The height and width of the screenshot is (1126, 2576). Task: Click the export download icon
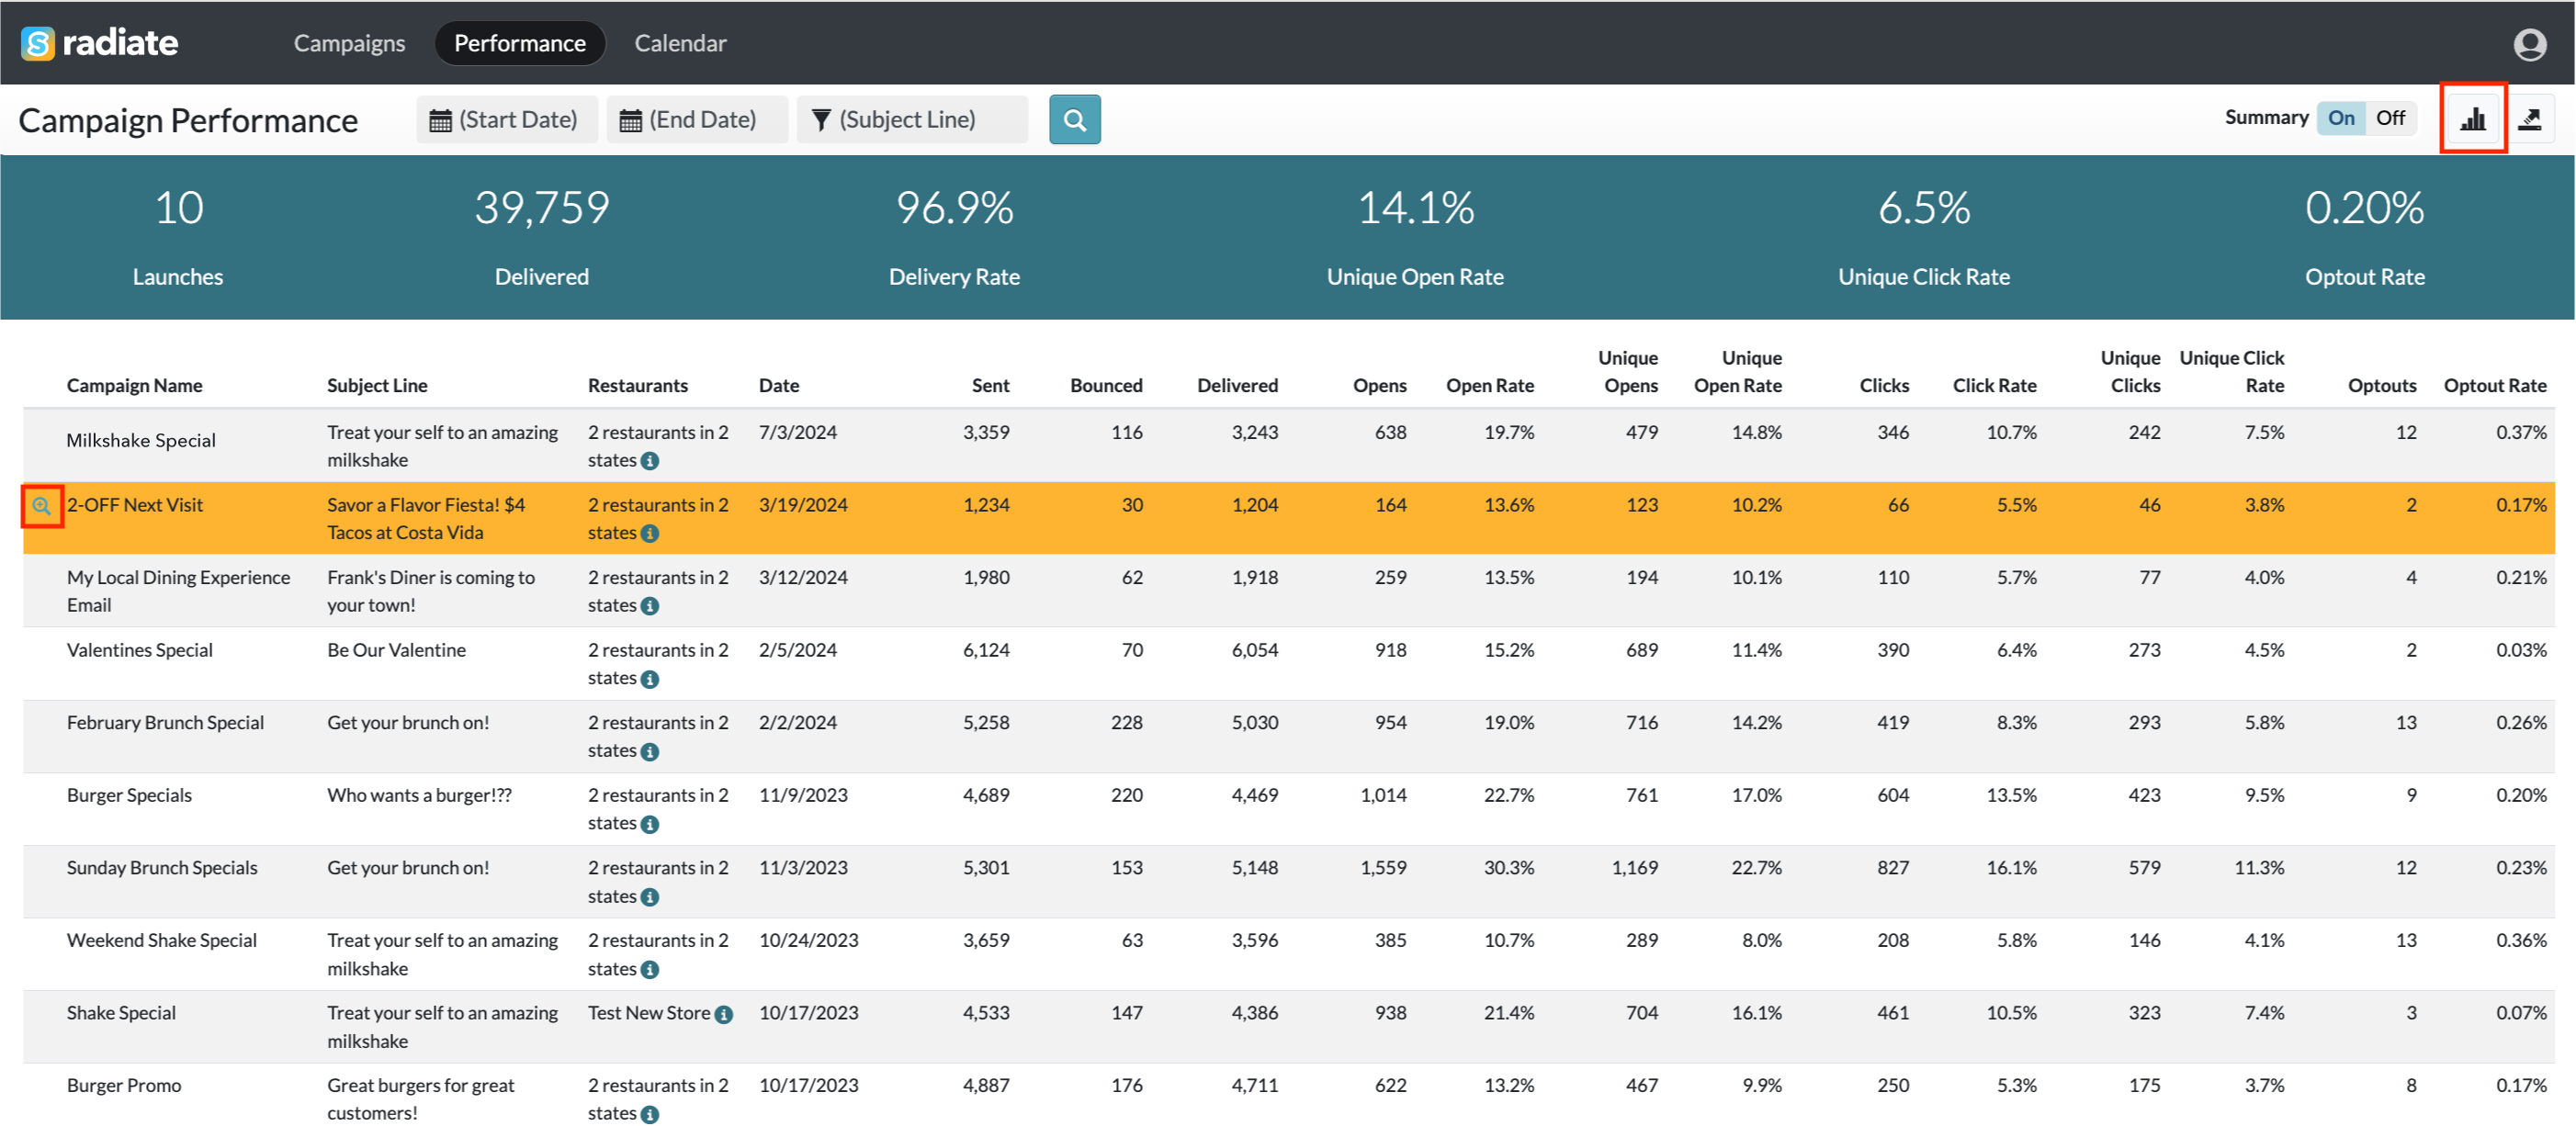pos(2529,119)
